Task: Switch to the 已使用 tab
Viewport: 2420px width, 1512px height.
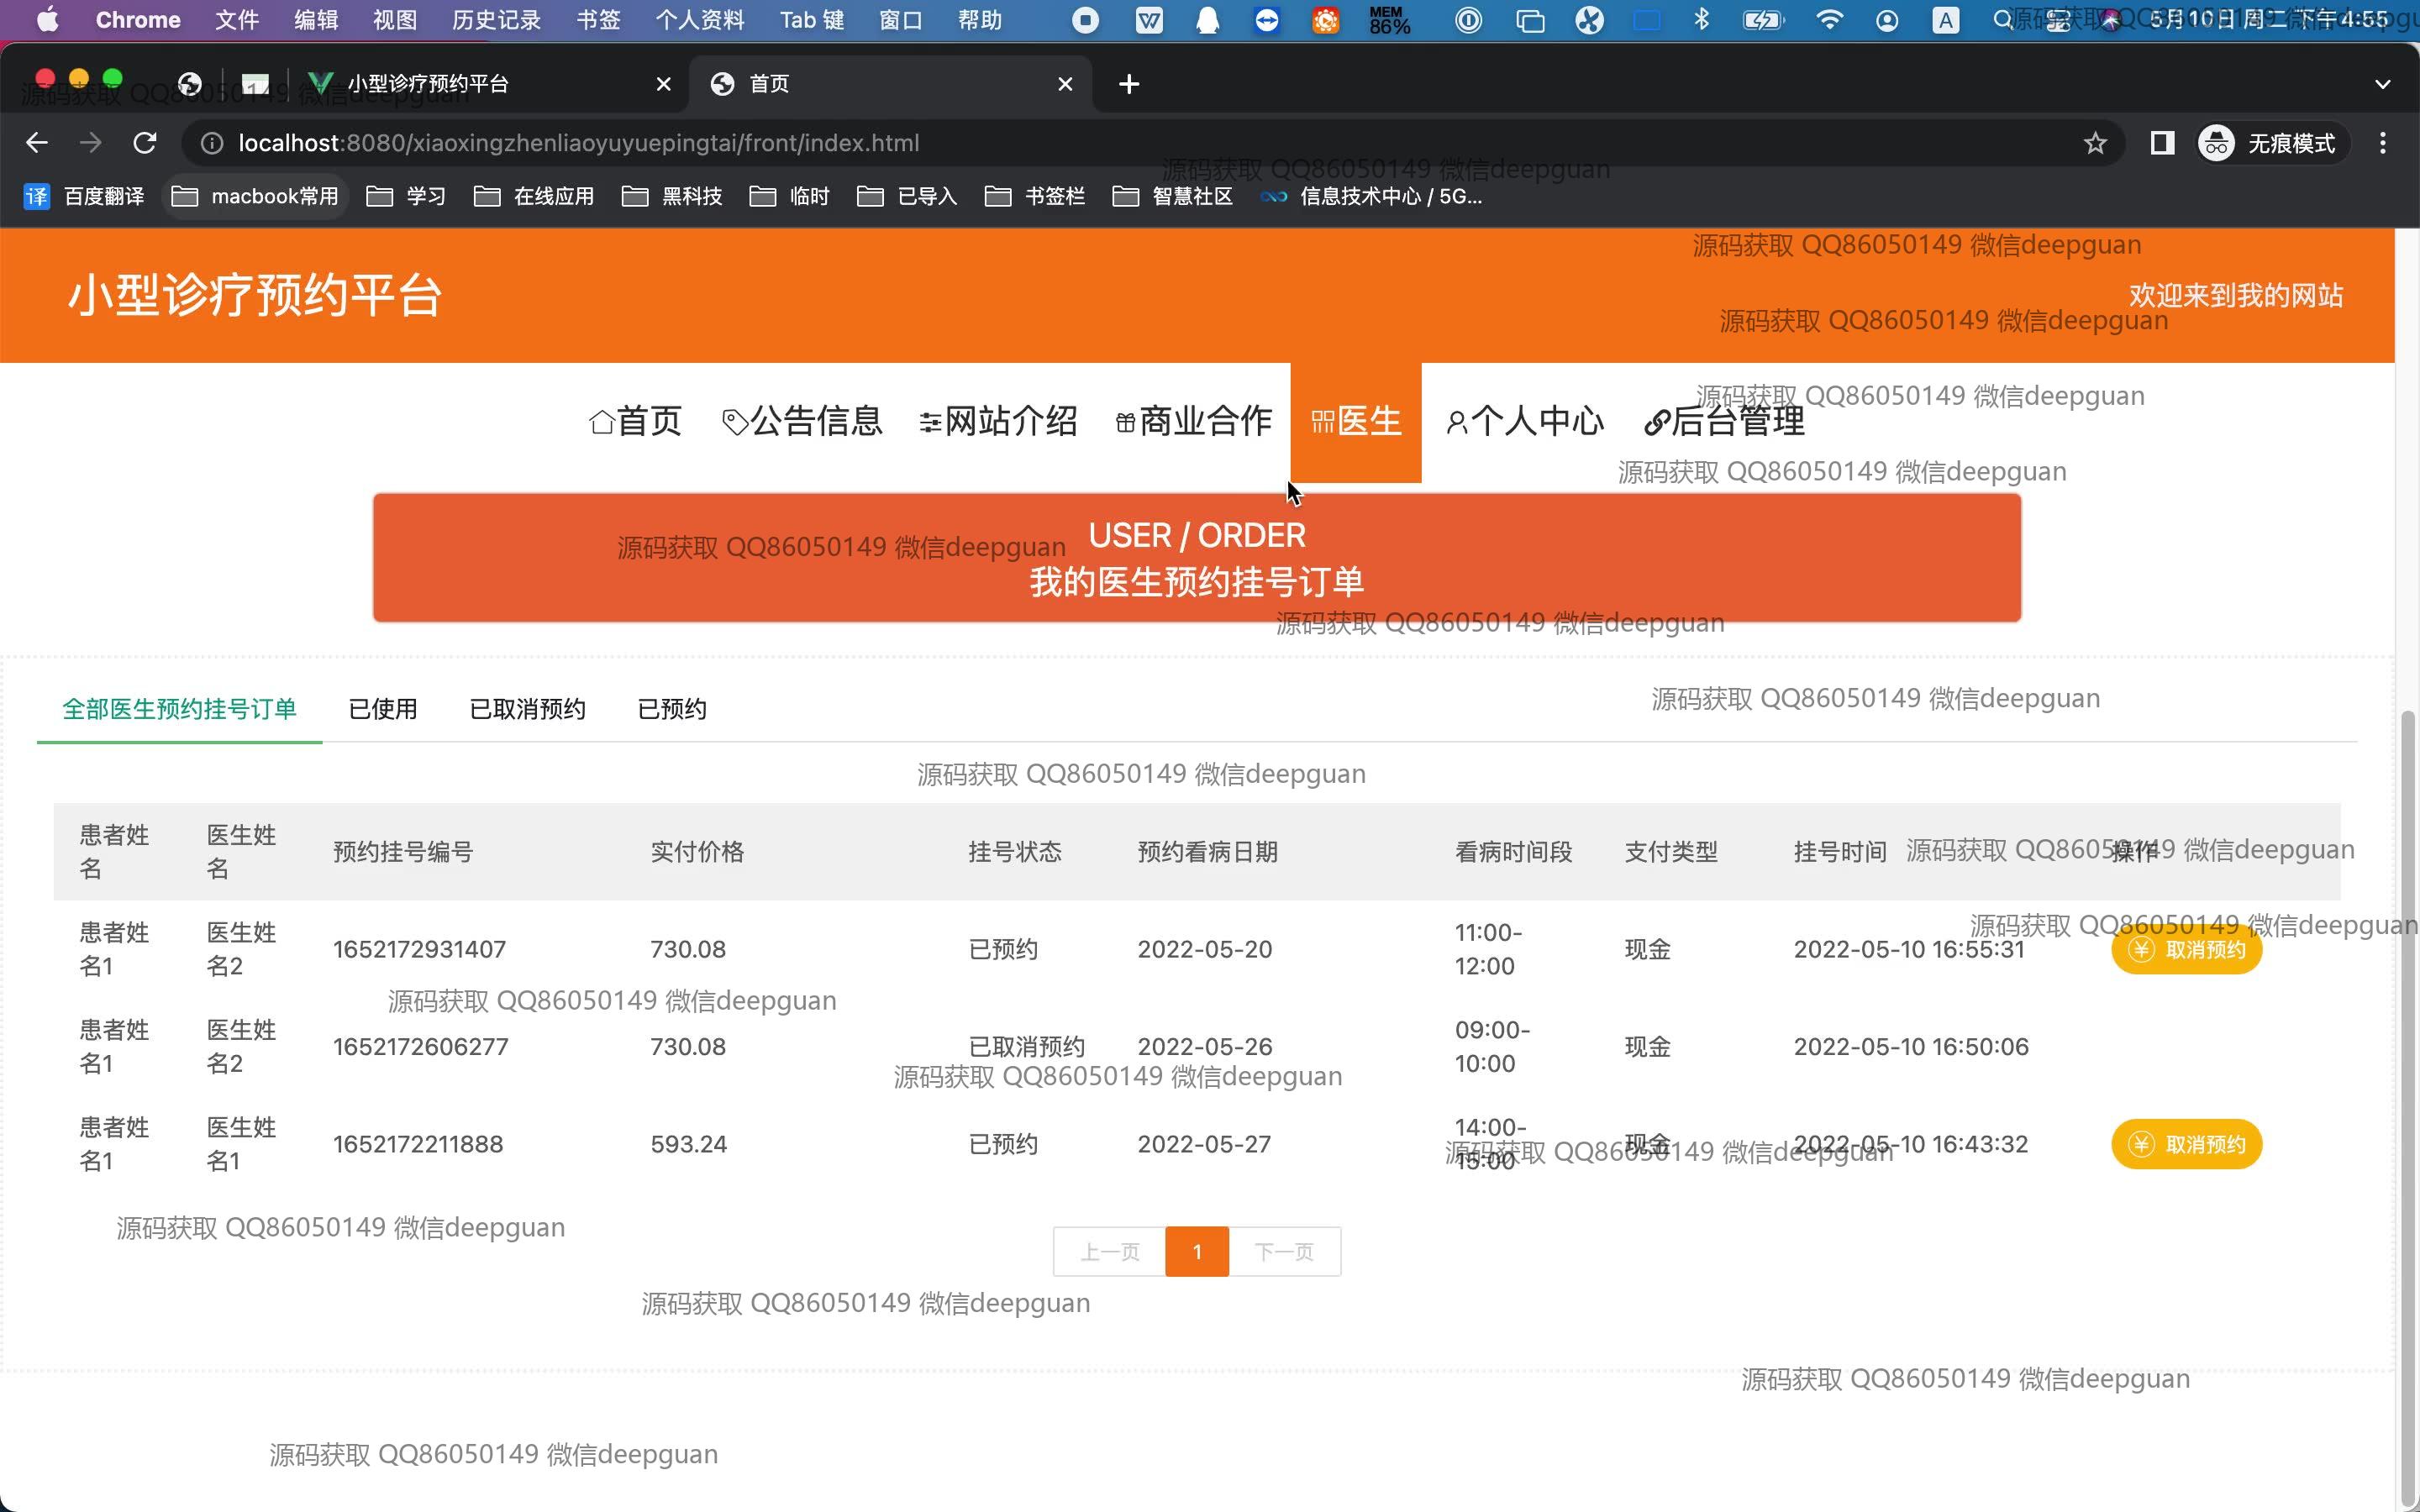Action: (x=383, y=709)
